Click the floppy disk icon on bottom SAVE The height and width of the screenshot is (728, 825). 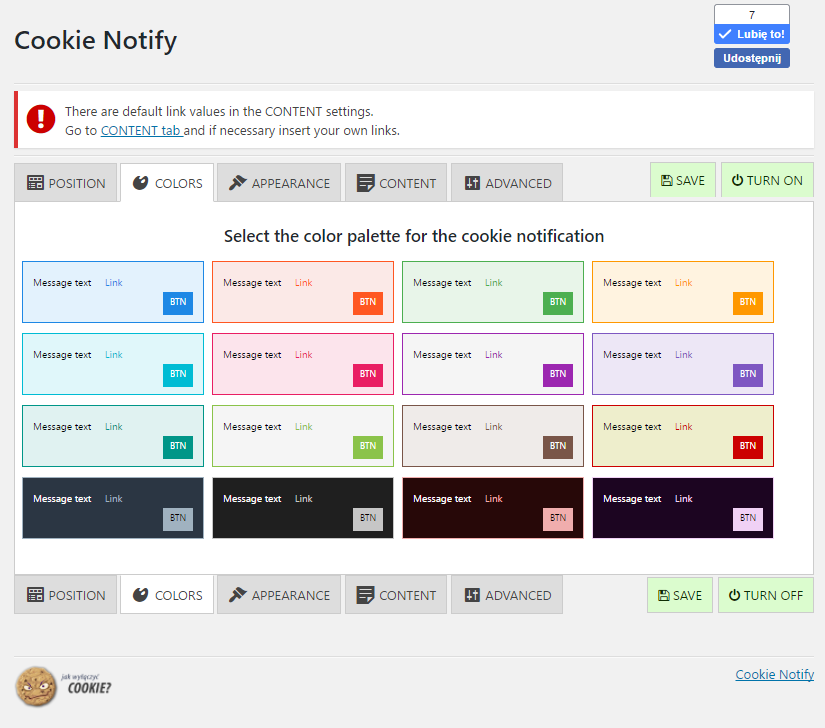click(663, 595)
